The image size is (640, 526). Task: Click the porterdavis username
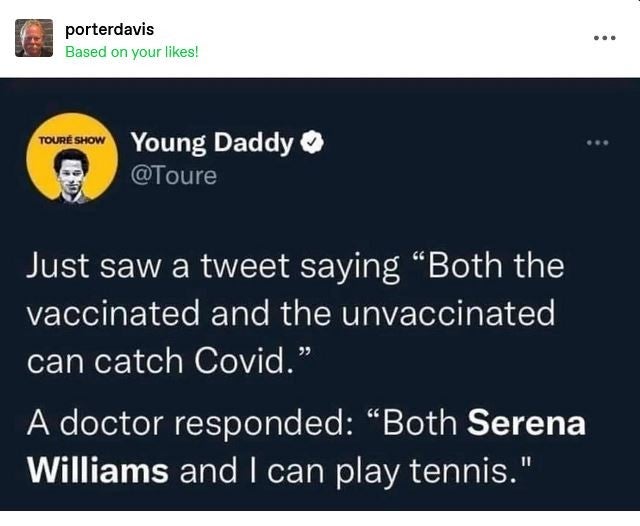(109, 29)
